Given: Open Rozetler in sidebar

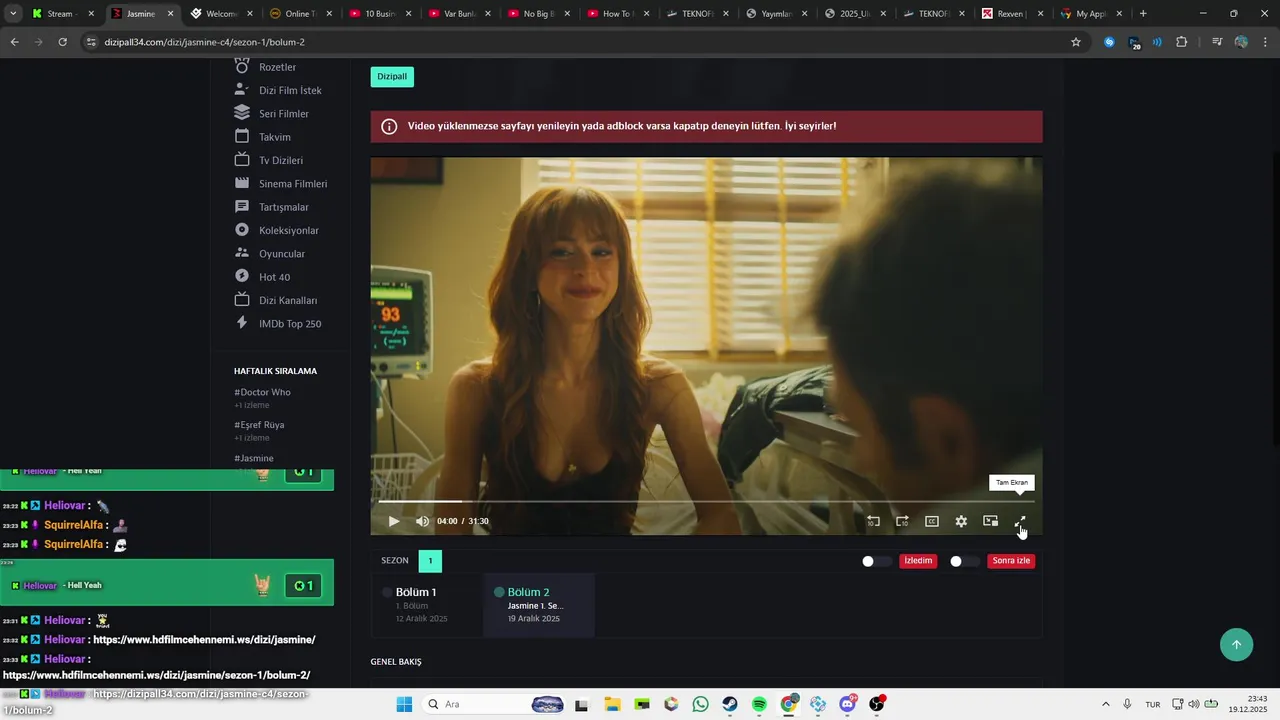Looking at the screenshot, I should [x=277, y=67].
